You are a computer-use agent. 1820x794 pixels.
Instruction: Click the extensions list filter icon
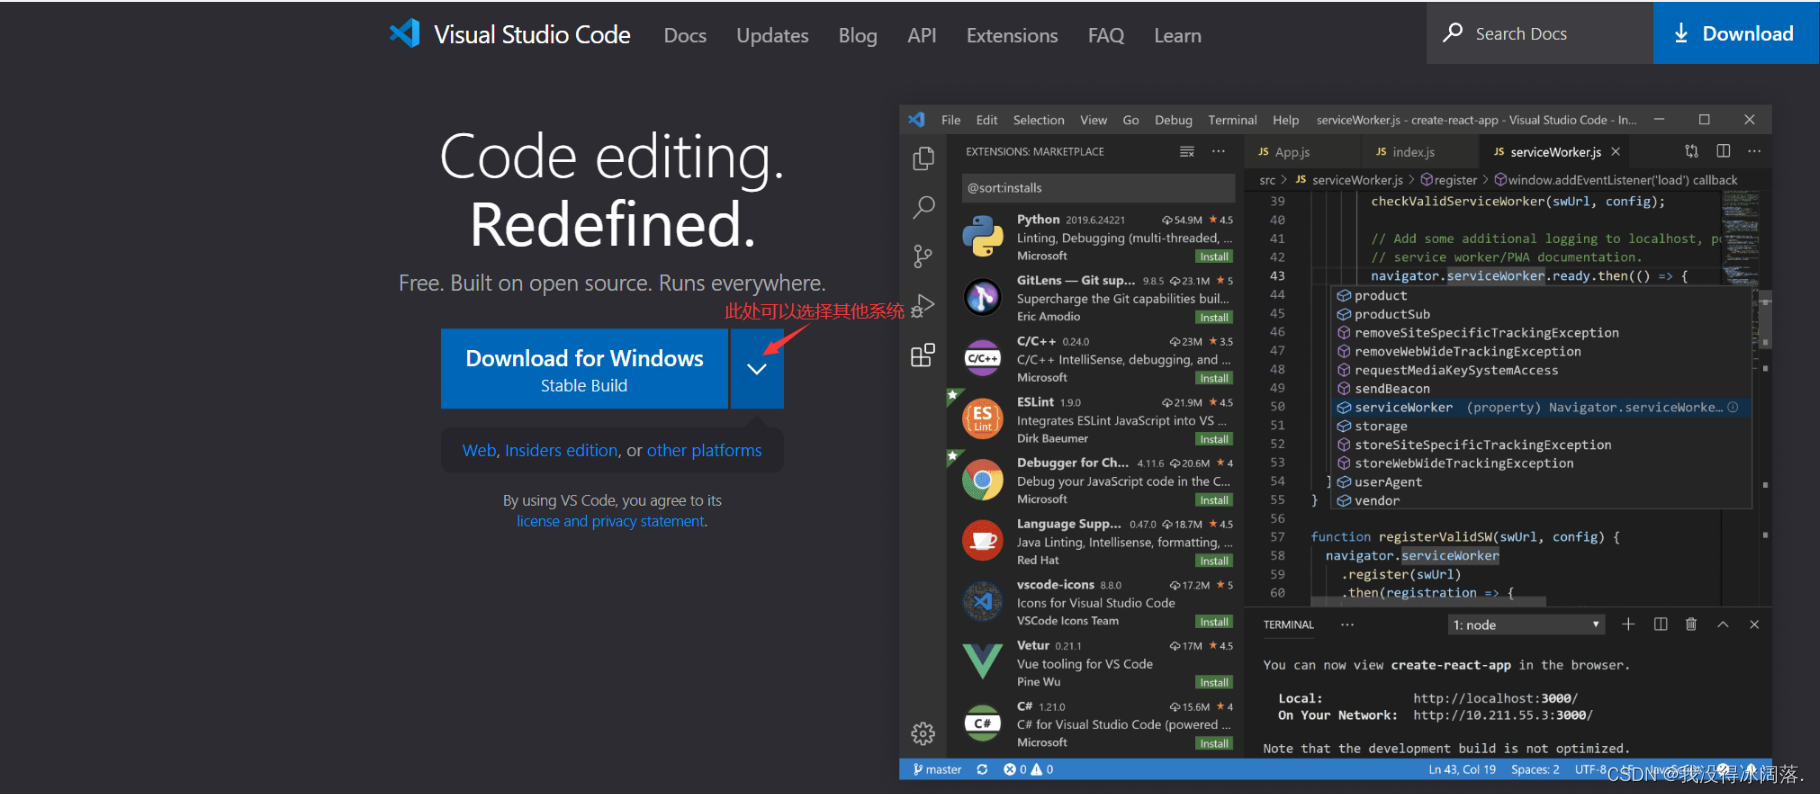point(1187,152)
